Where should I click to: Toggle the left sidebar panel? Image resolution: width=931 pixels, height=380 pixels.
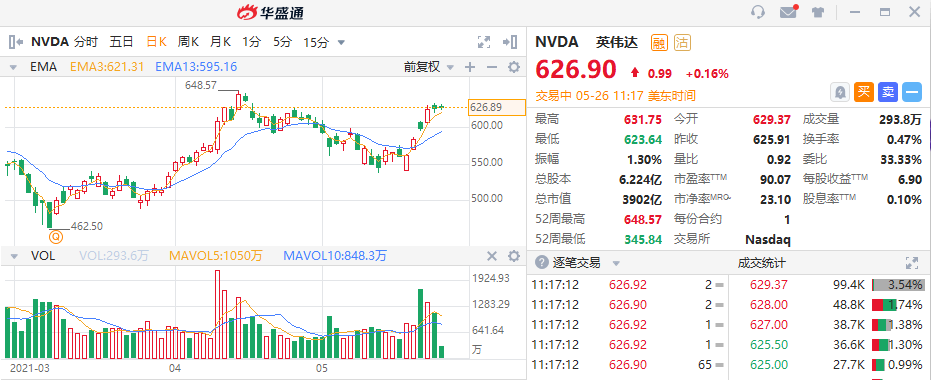tap(16, 42)
